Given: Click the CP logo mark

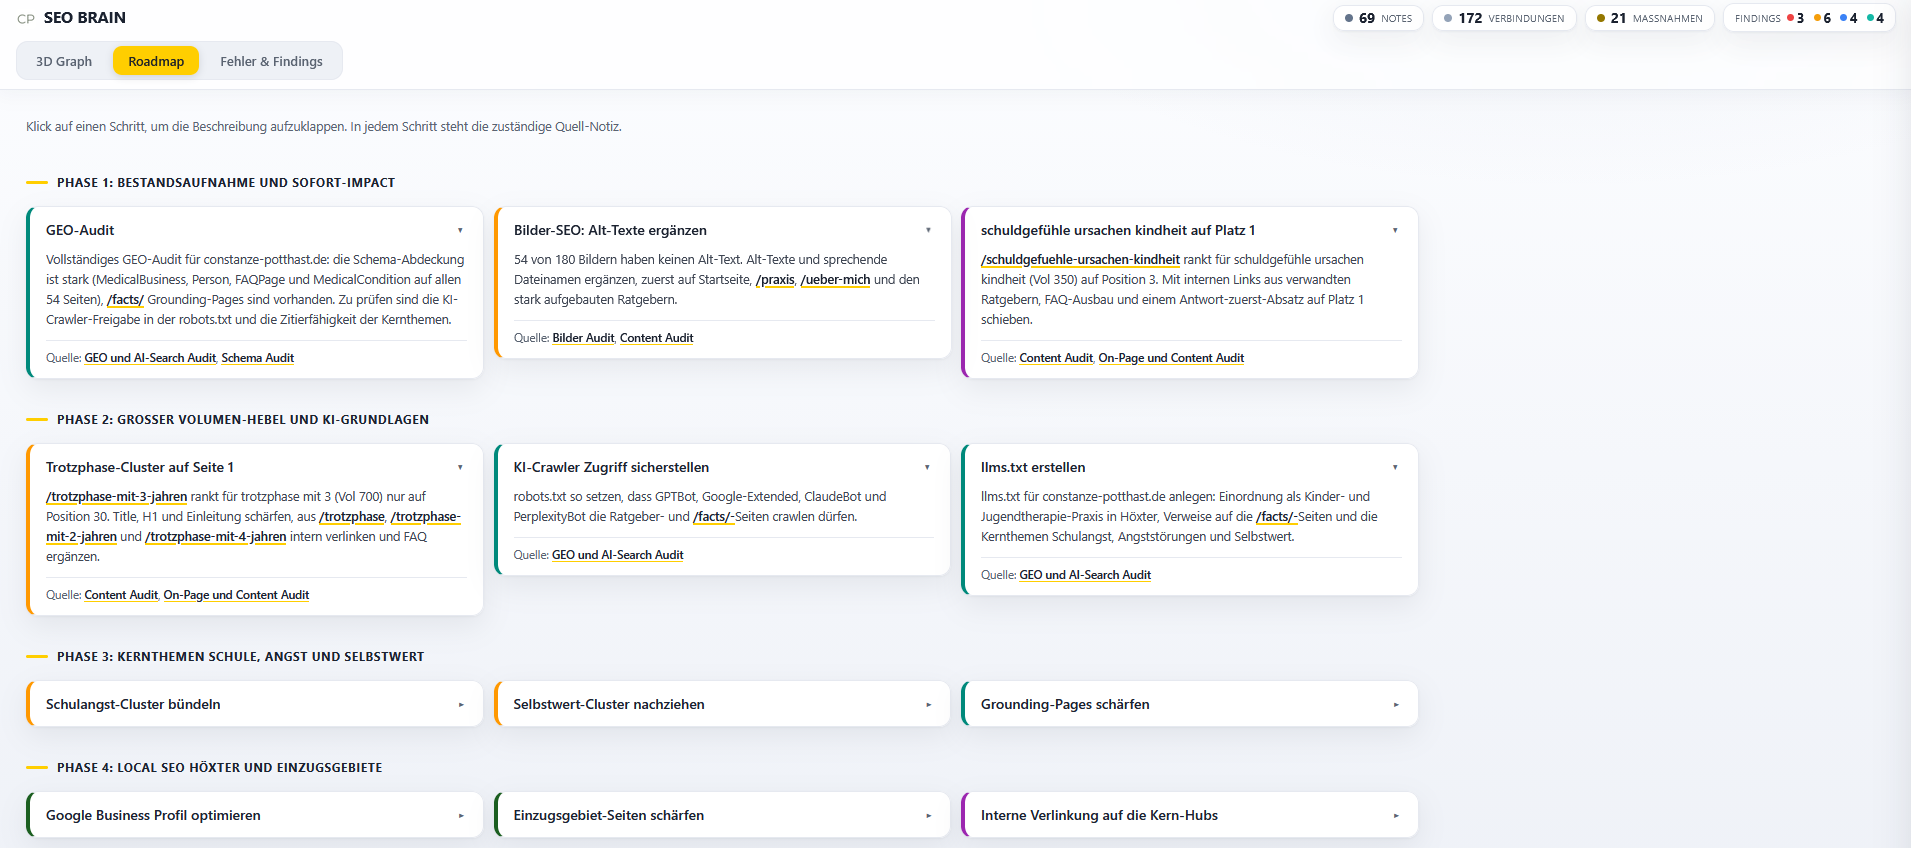Looking at the screenshot, I should (x=26, y=19).
